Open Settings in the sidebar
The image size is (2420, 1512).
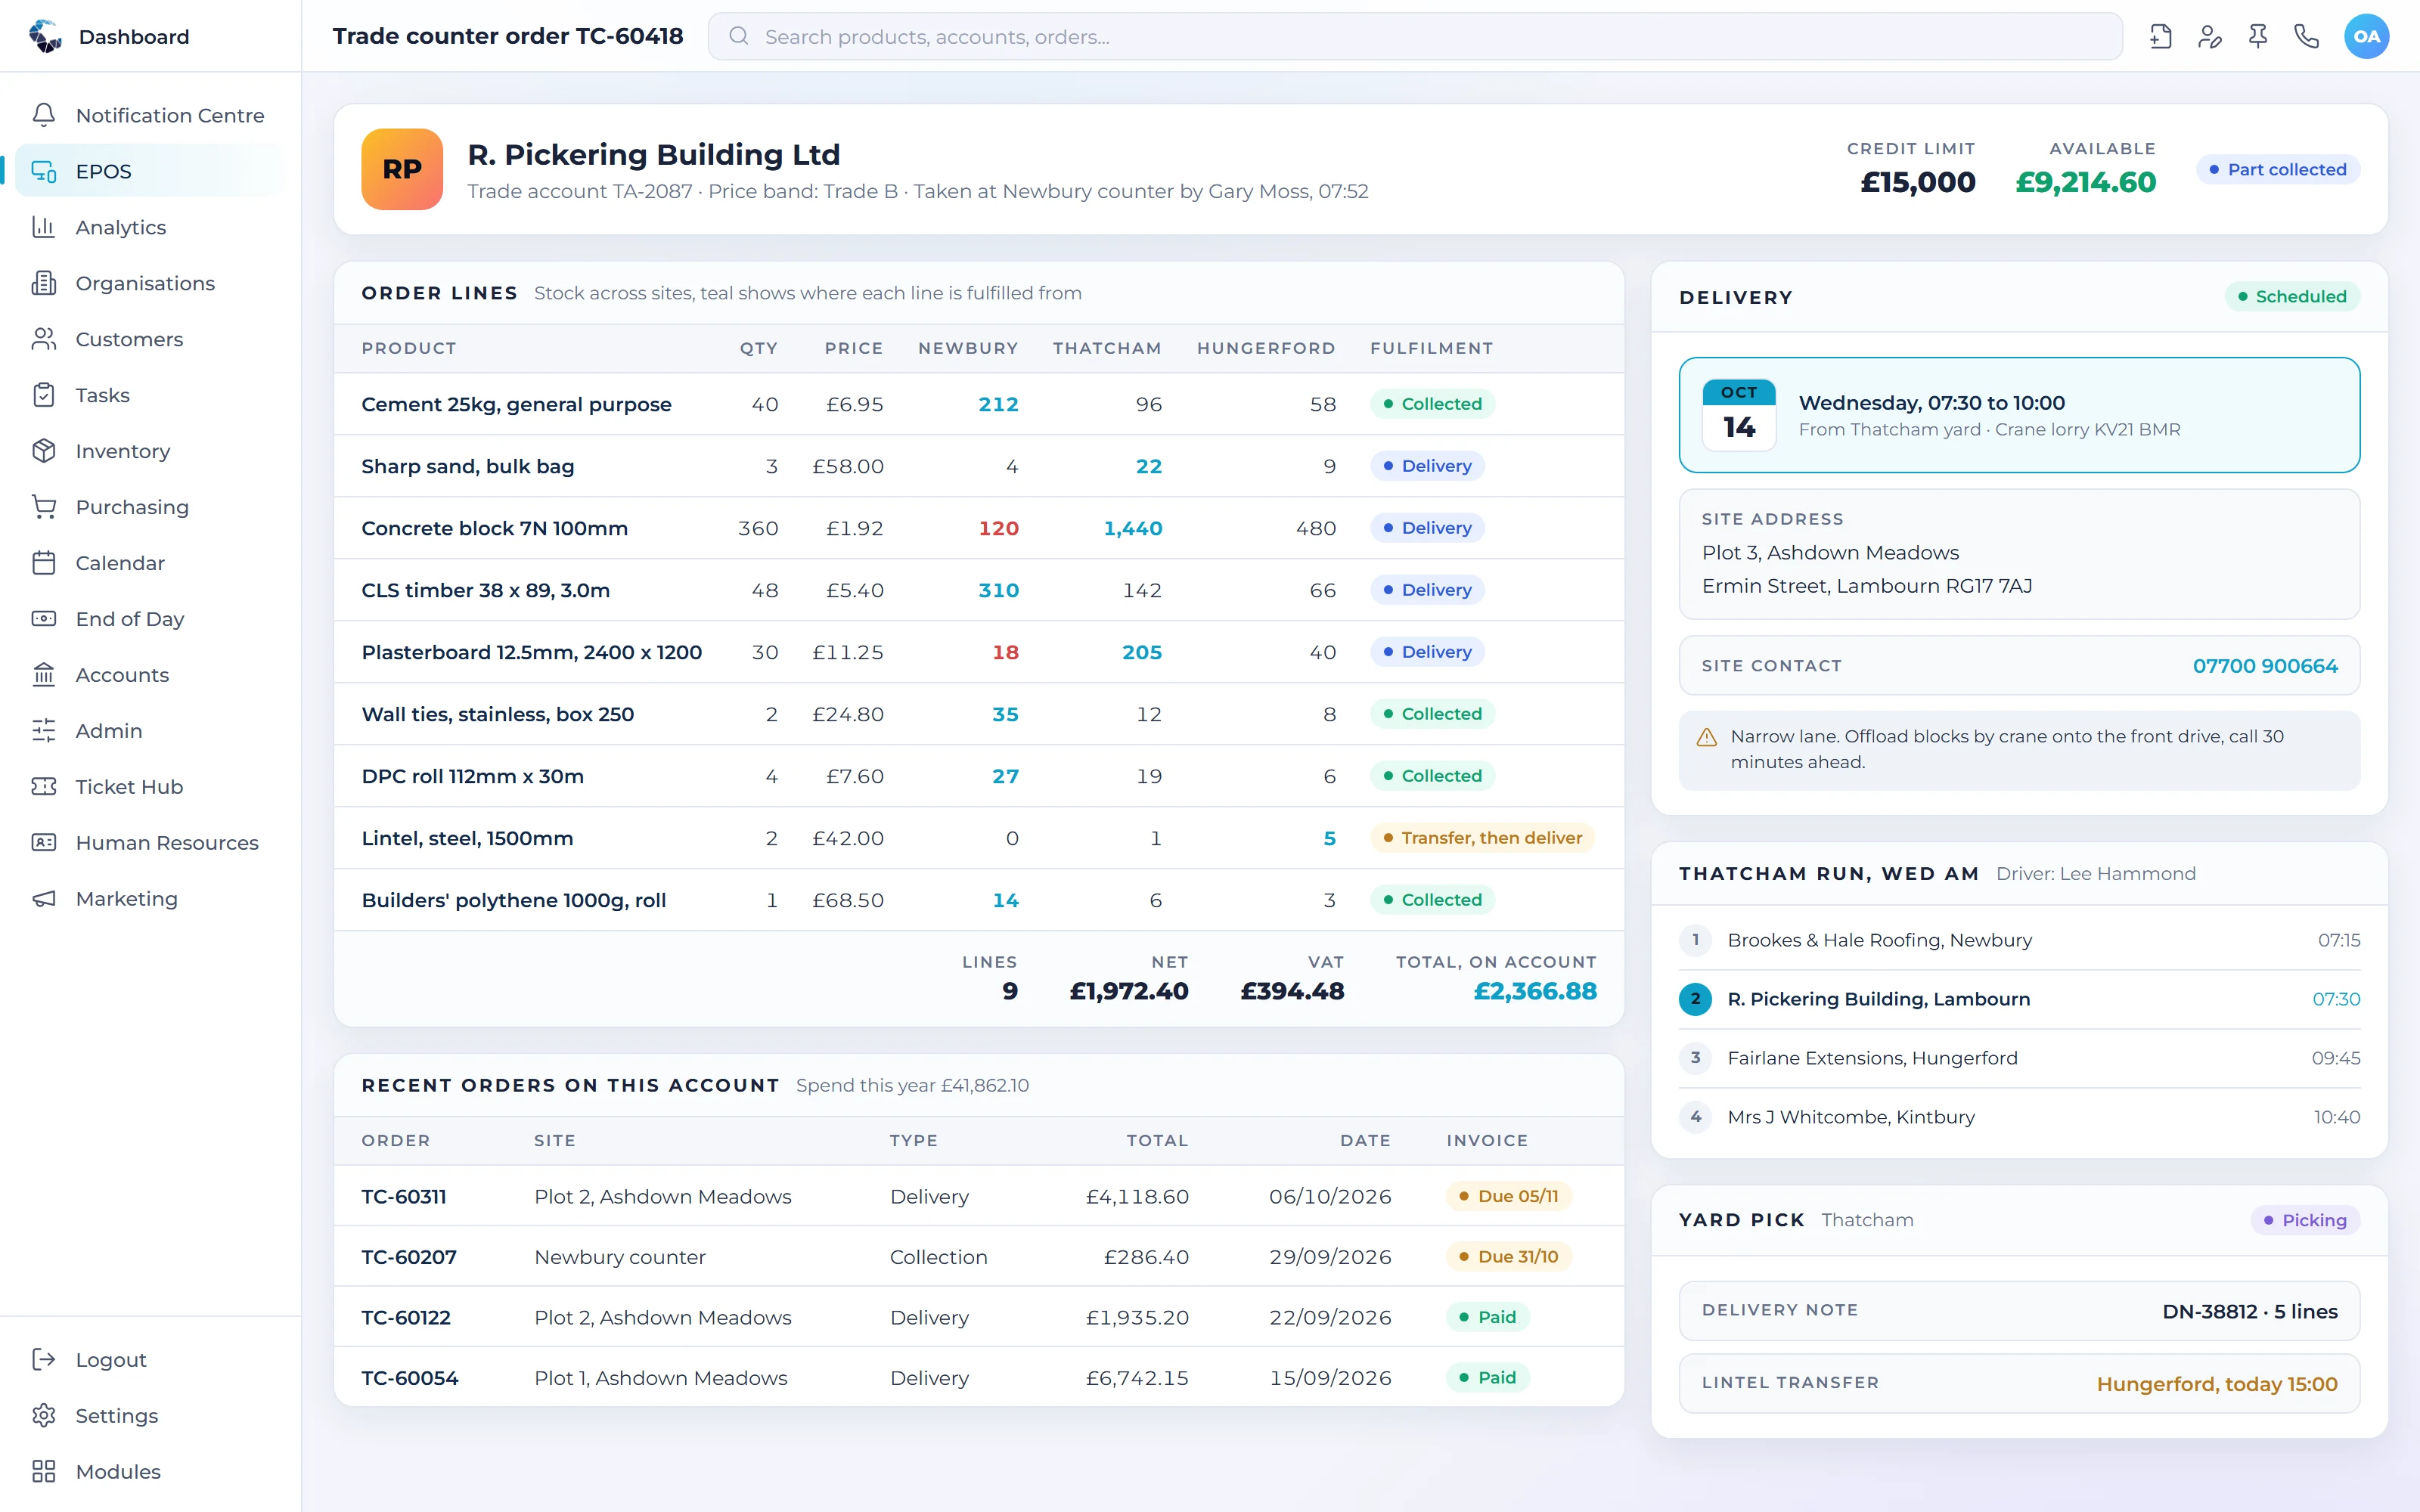[150, 1415]
